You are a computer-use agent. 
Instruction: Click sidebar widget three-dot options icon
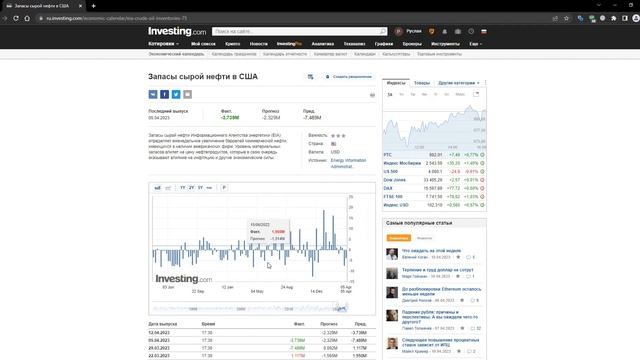click(485, 83)
